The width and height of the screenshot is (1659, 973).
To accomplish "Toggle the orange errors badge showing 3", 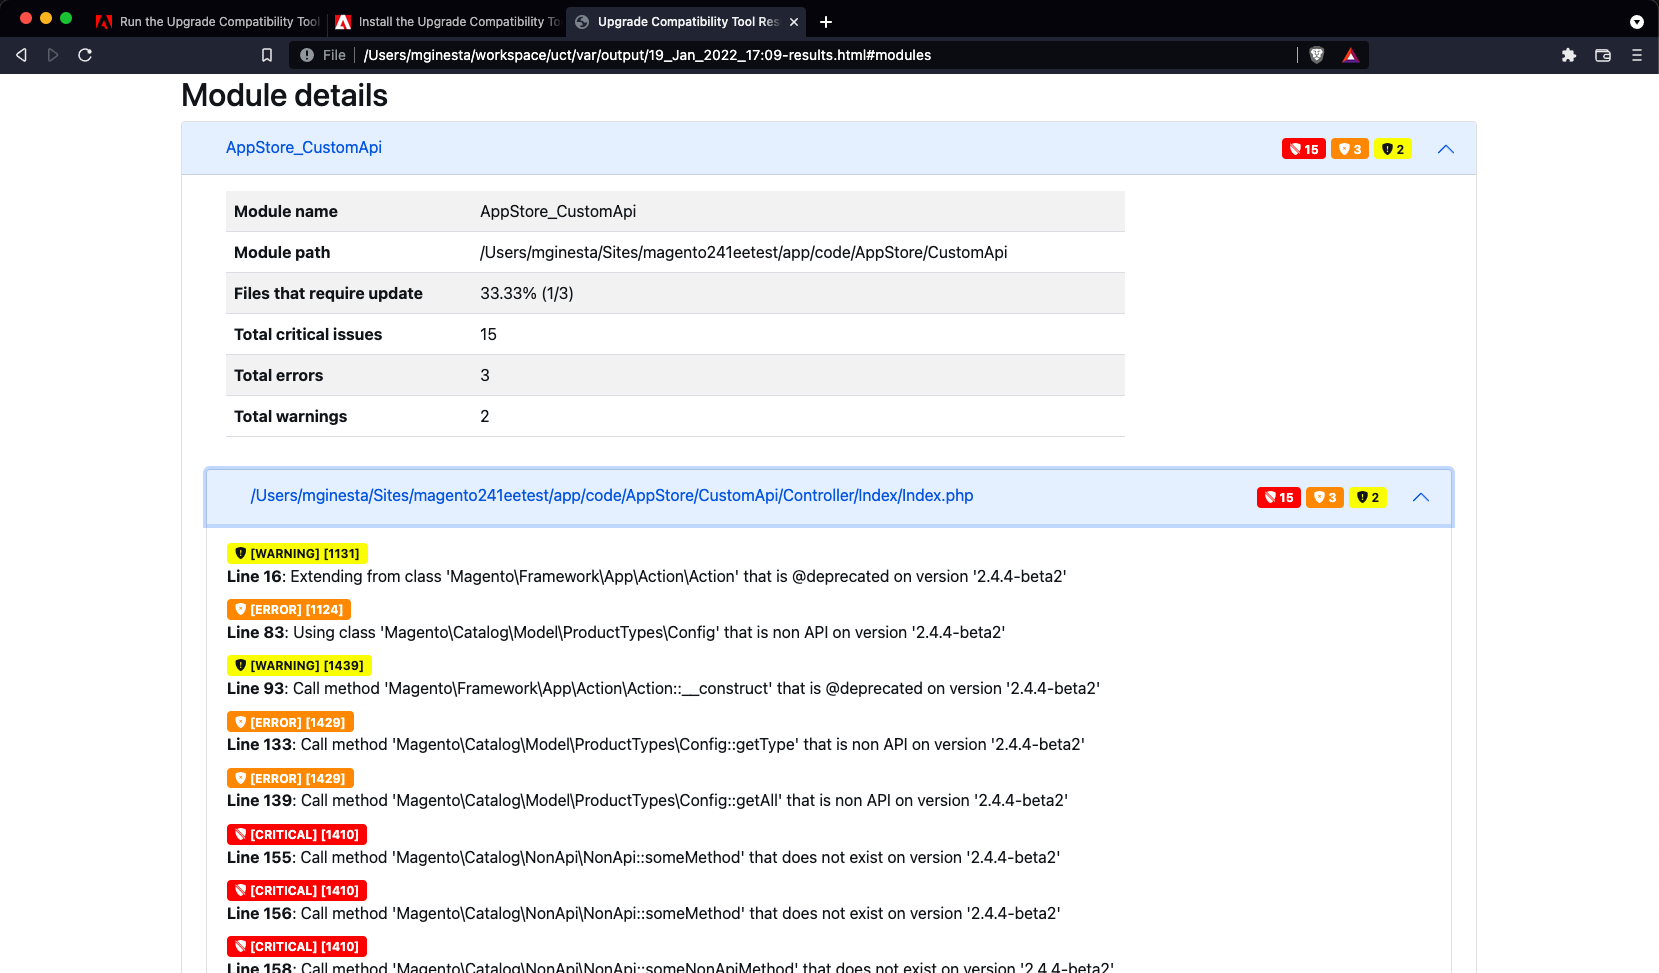I will [x=1350, y=148].
